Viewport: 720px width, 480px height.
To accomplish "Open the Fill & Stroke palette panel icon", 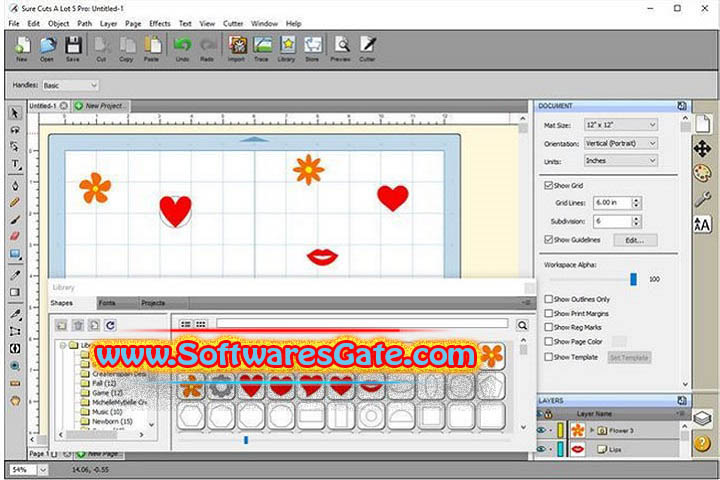I will [x=702, y=174].
